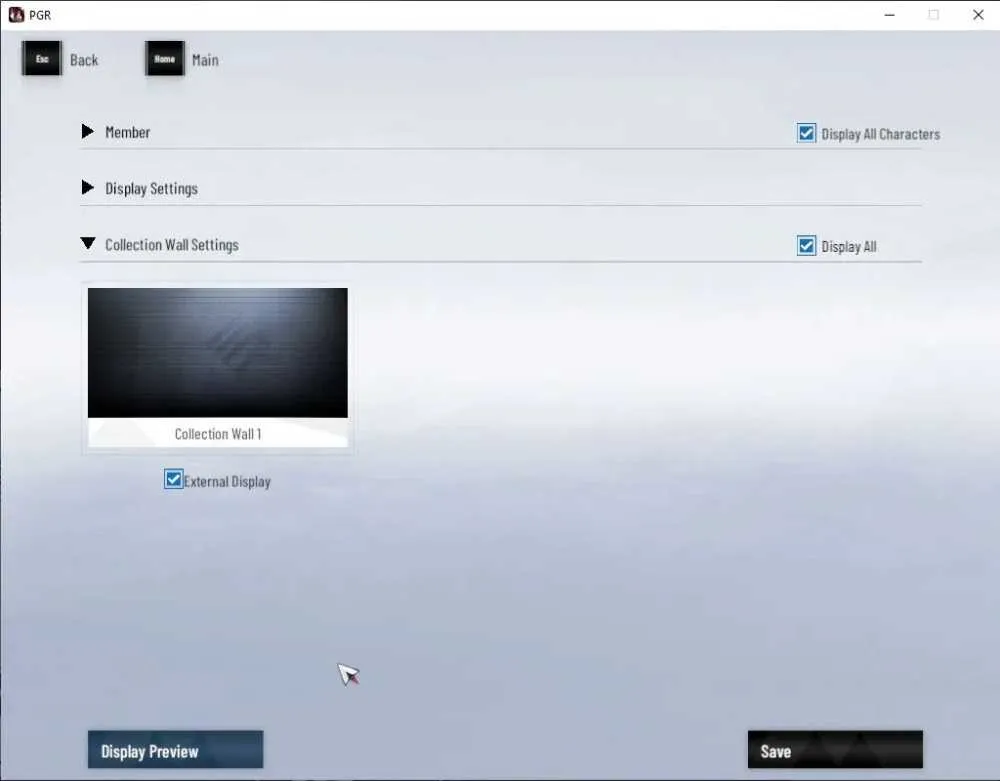The height and width of the screenshot is (781, 1000).
Task: Click the Home key icon for Main
Action: point(165,59)
